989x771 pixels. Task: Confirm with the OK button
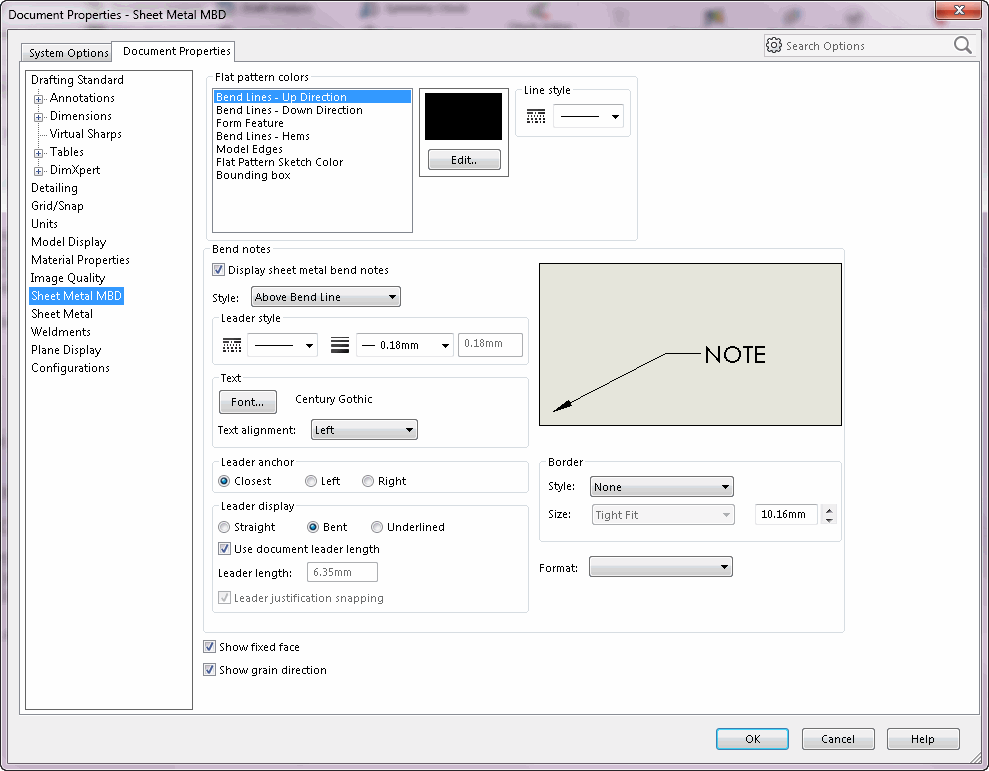click(x=752, y=739)
